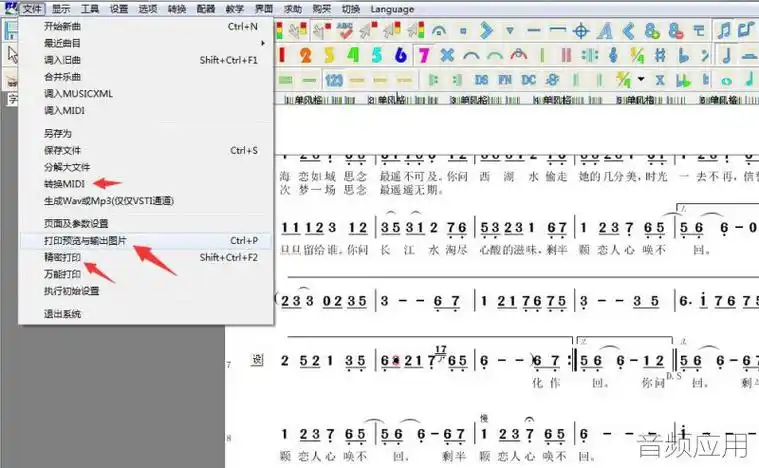Viewport: 759px width, 468px height.
Task: Open the 工具 menu in menu bar
Action: [x=90, y=8]
